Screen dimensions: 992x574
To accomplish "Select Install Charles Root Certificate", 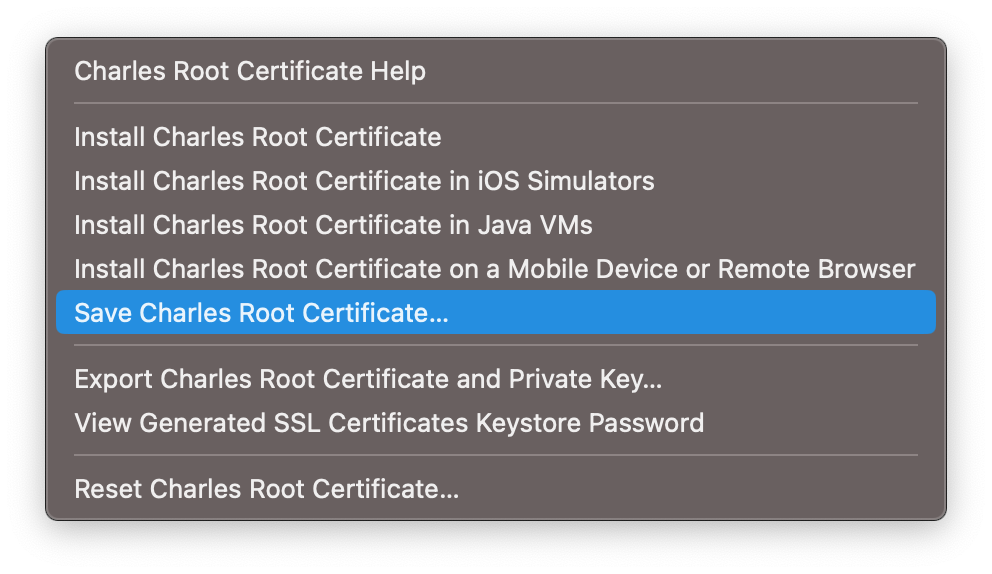I will pos(496,137).
